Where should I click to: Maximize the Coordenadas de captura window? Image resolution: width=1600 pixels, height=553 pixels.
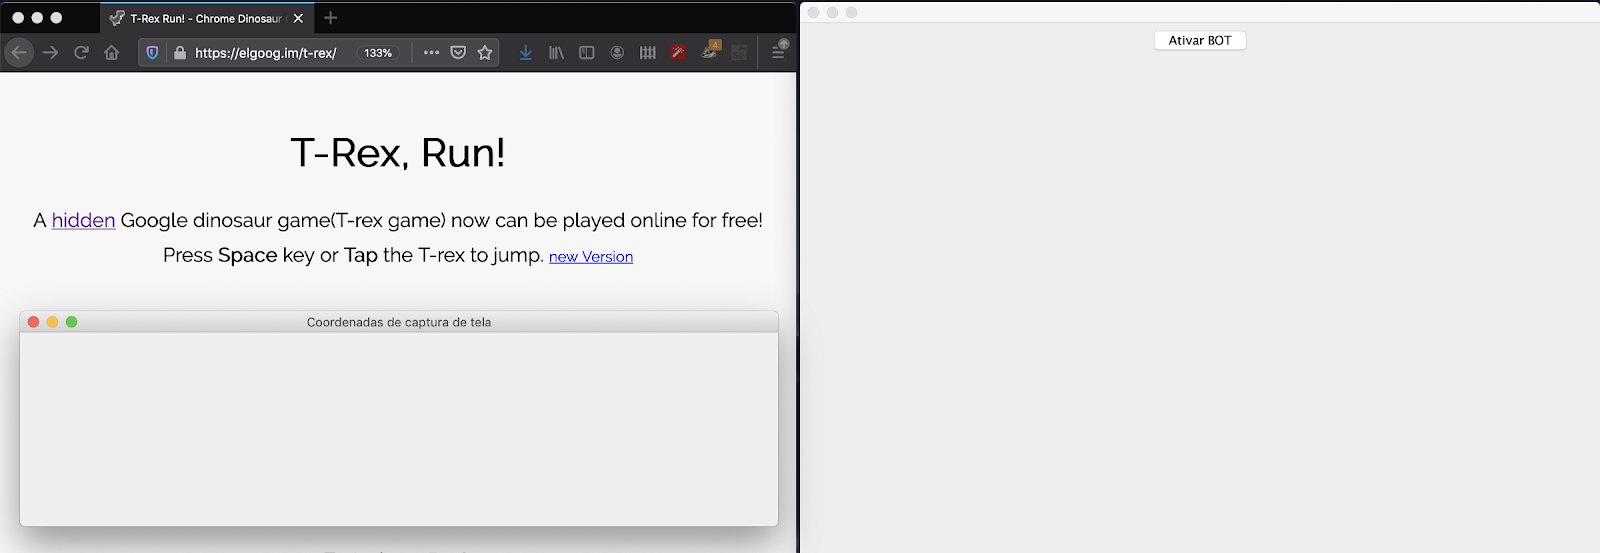coord(71,322)
